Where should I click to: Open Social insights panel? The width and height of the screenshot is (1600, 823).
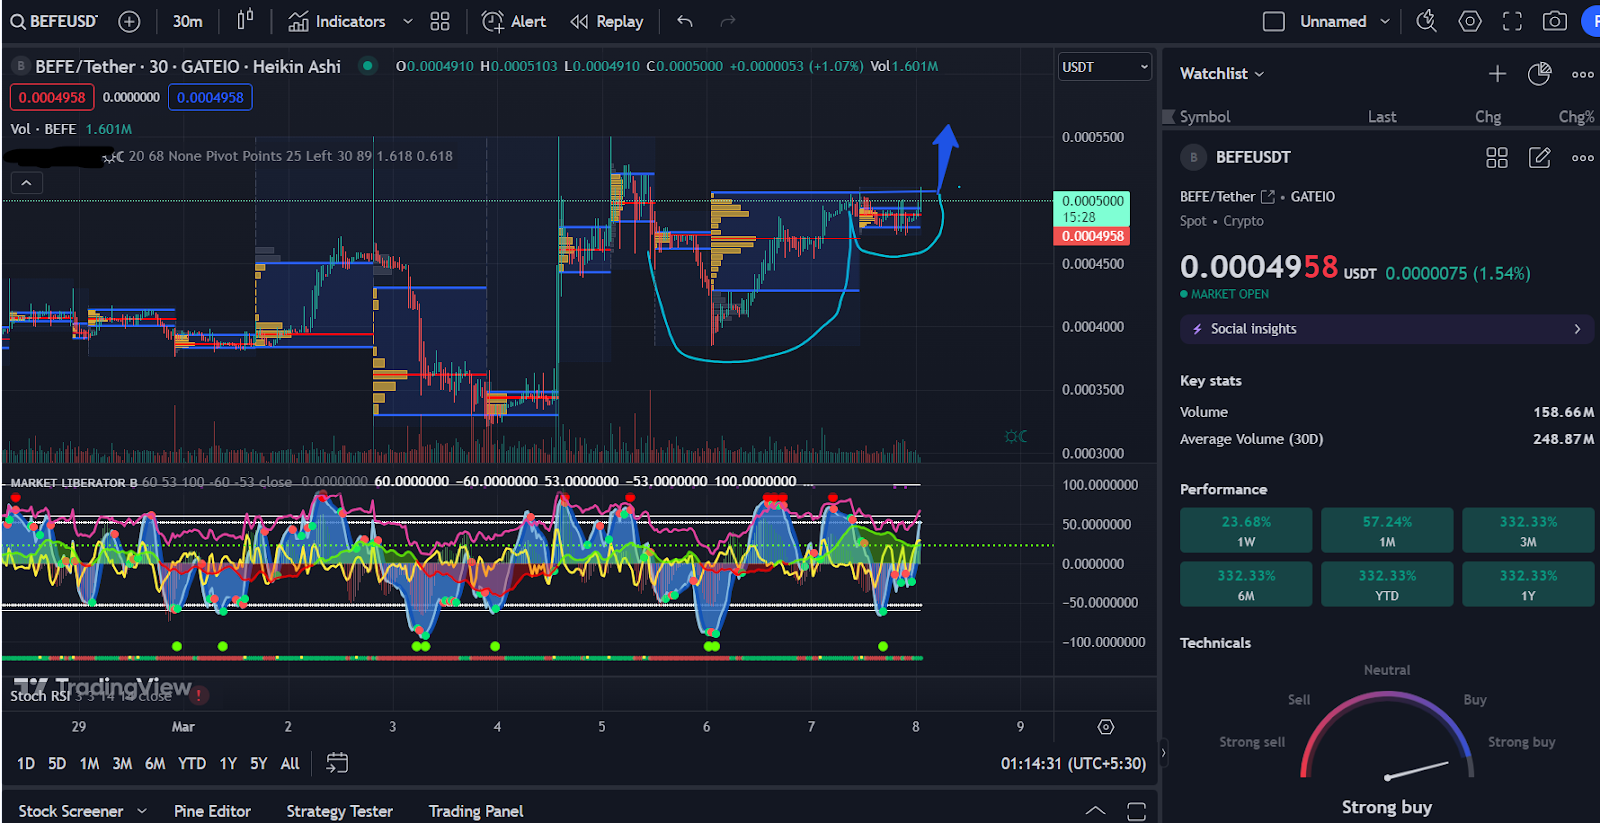(x=1387, y=329)
